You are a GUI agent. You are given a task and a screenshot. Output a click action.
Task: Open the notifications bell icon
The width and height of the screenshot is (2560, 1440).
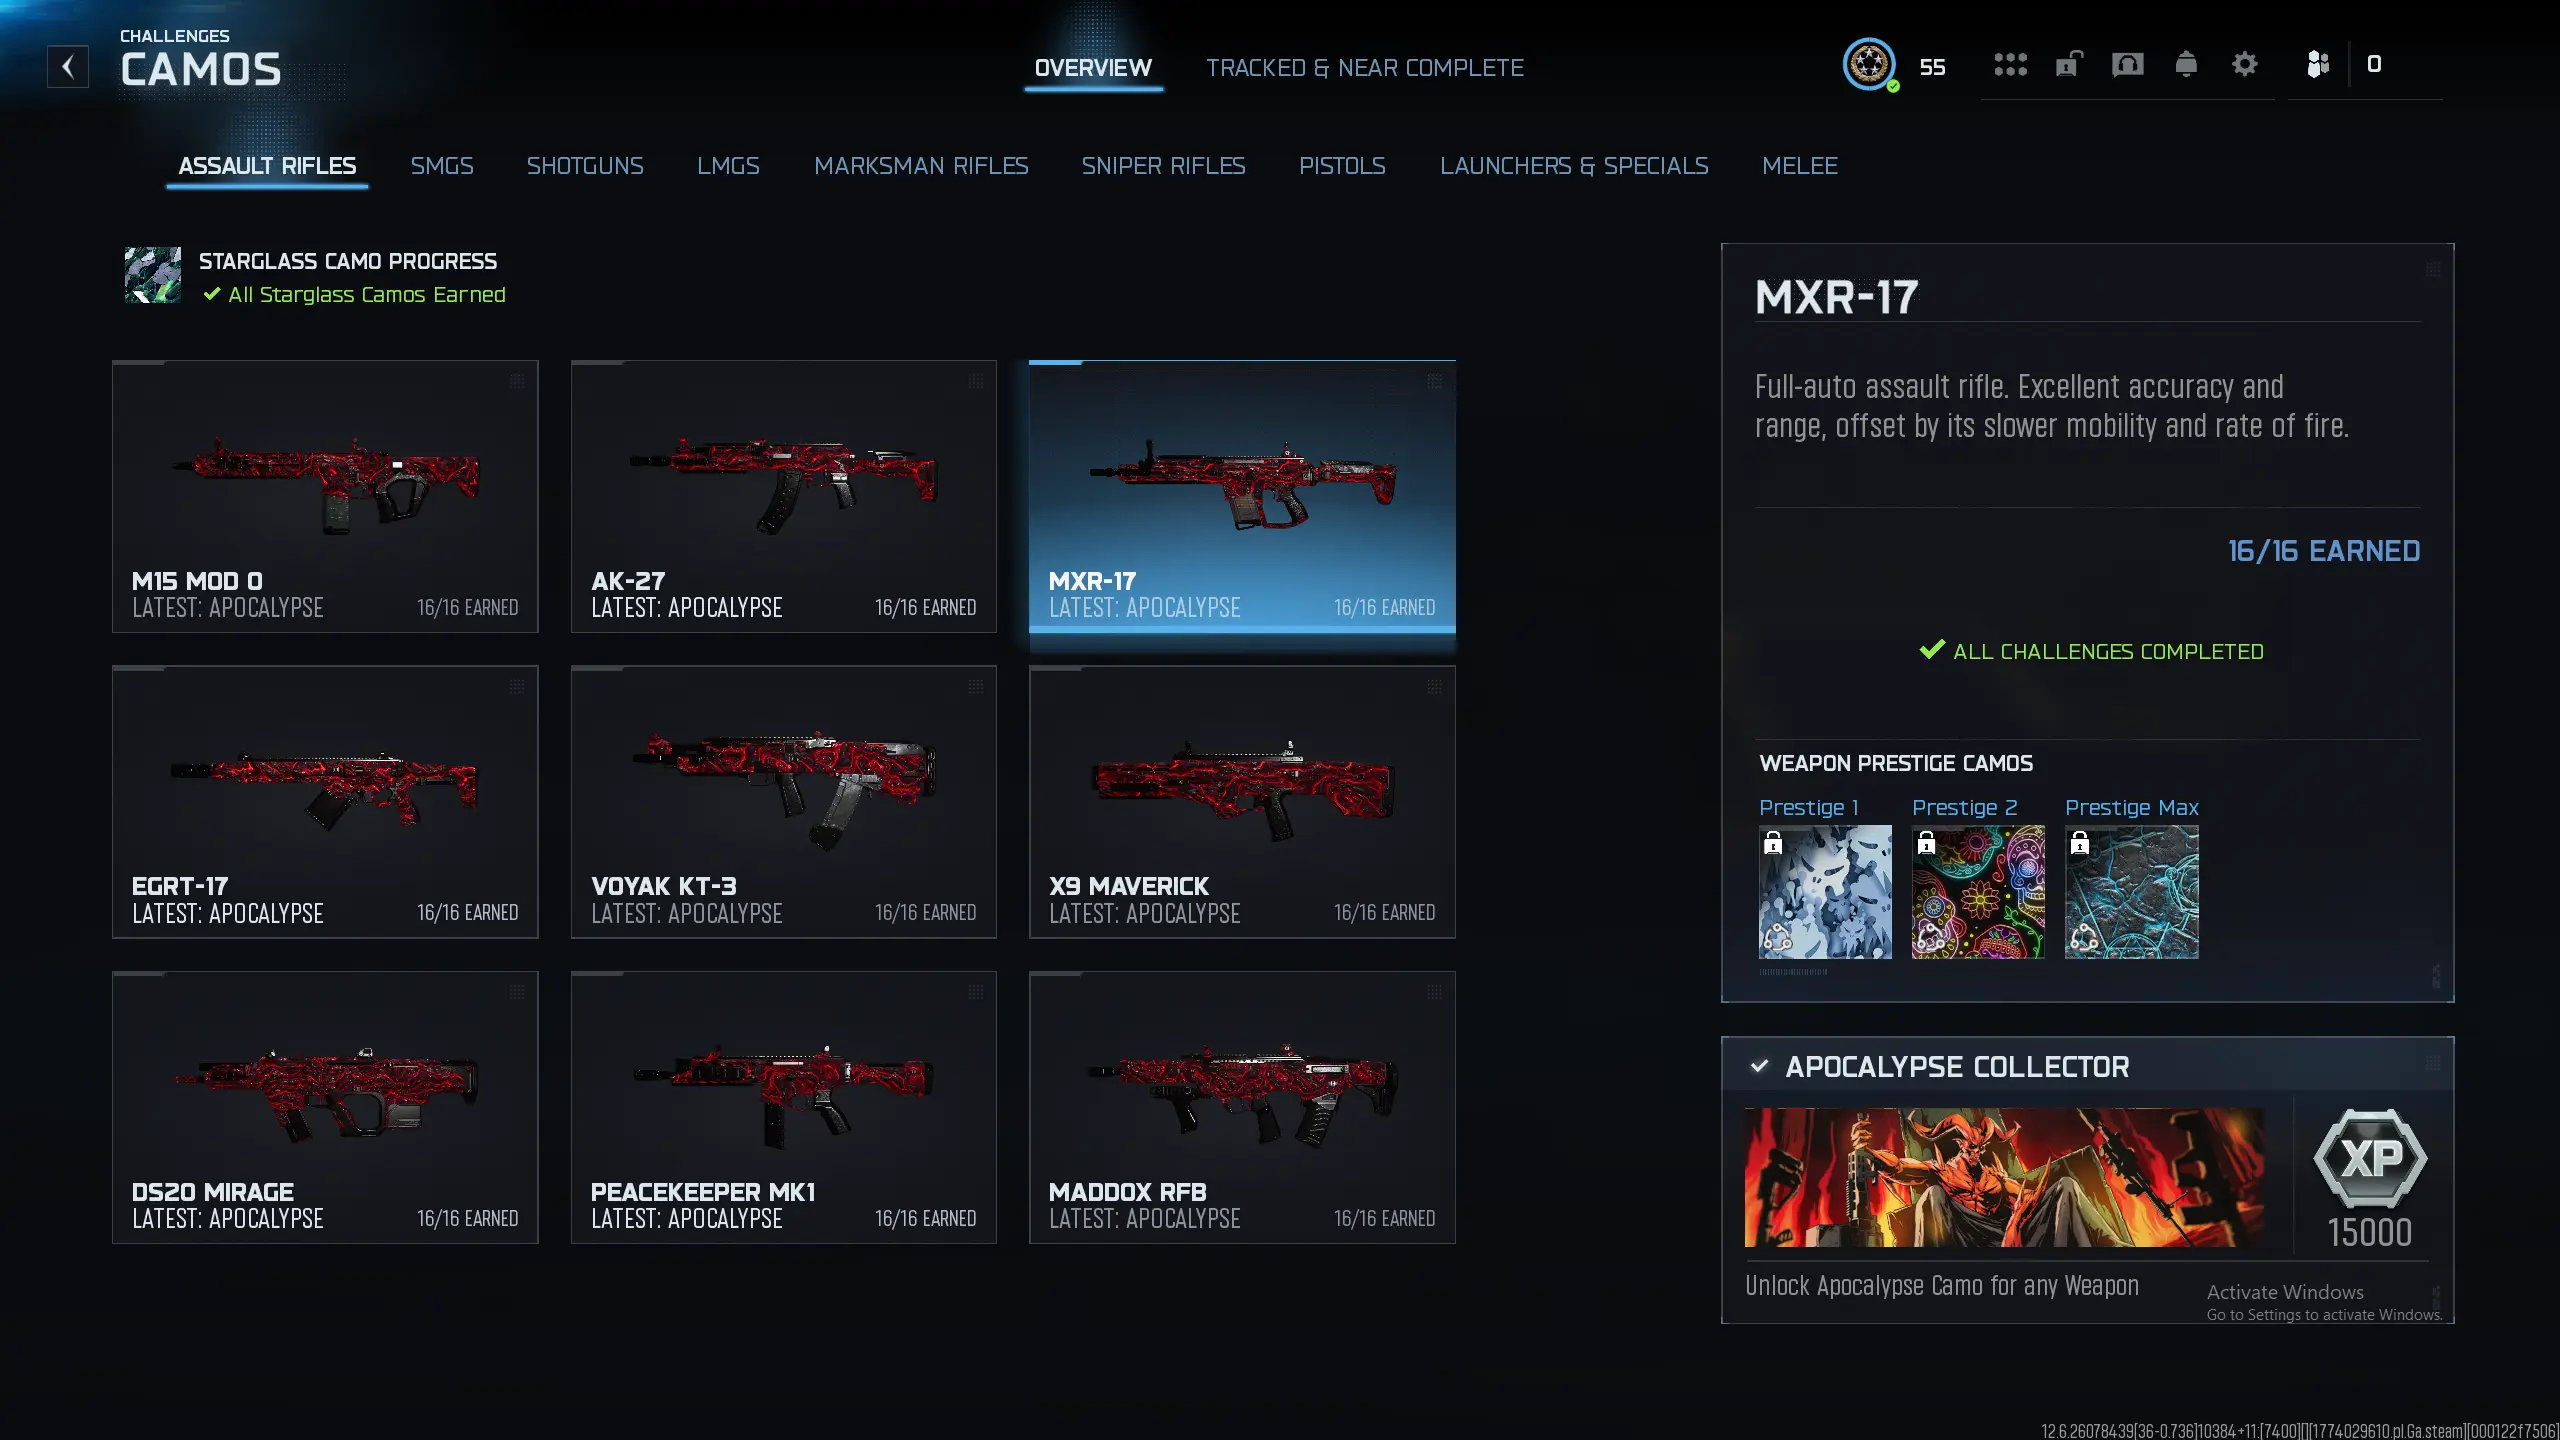coord(2186,65)
